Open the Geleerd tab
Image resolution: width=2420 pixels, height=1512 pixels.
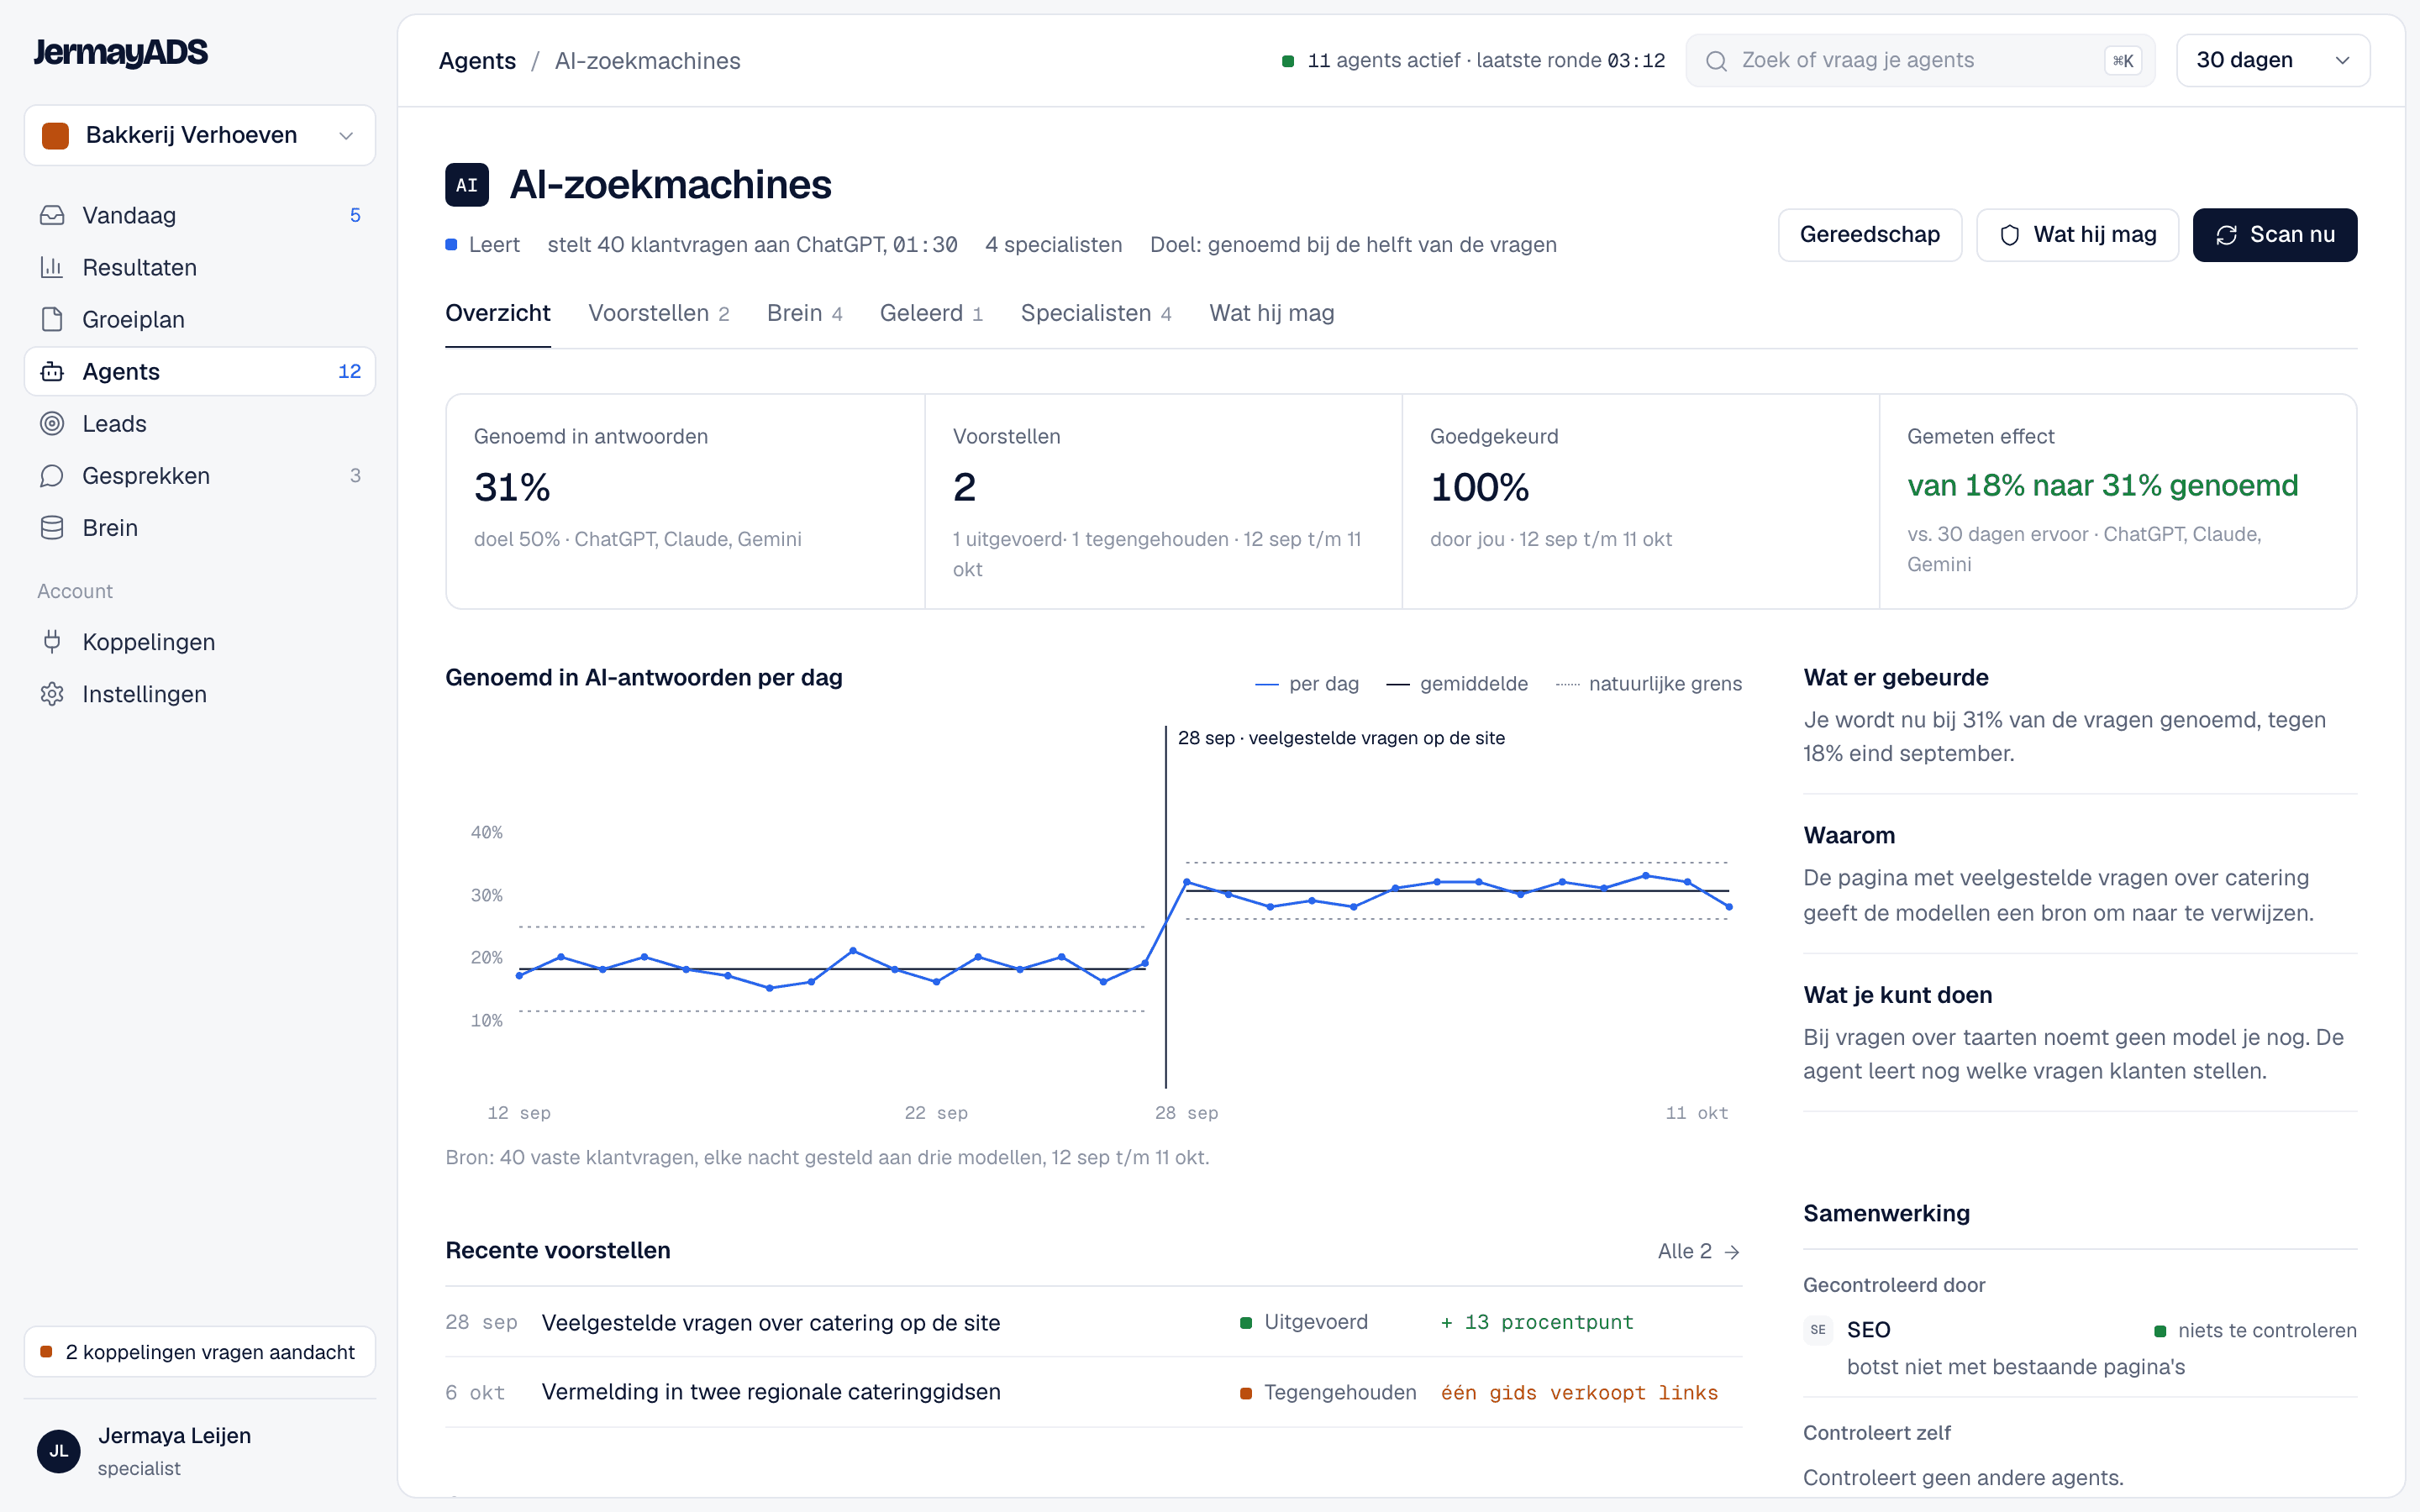[x=931, y=313]
